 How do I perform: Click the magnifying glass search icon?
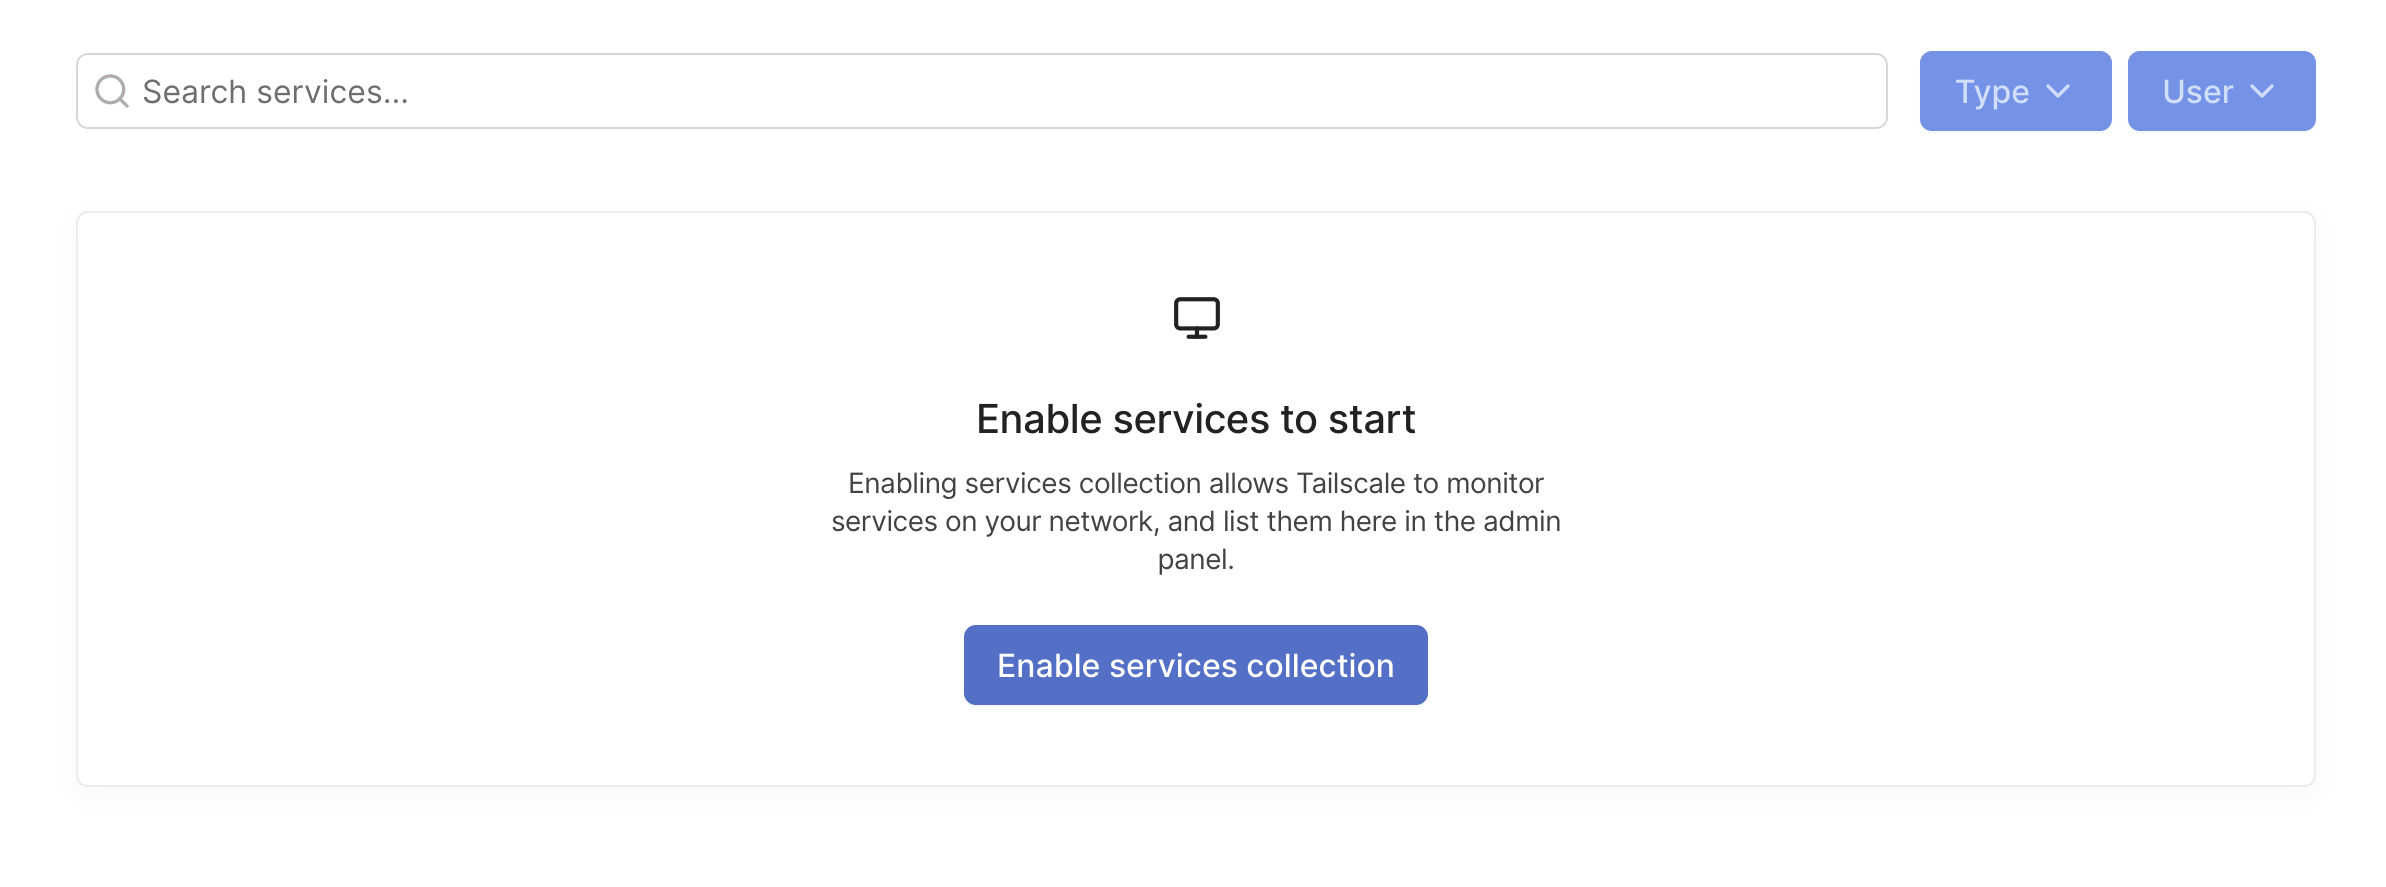coord(112,91)
